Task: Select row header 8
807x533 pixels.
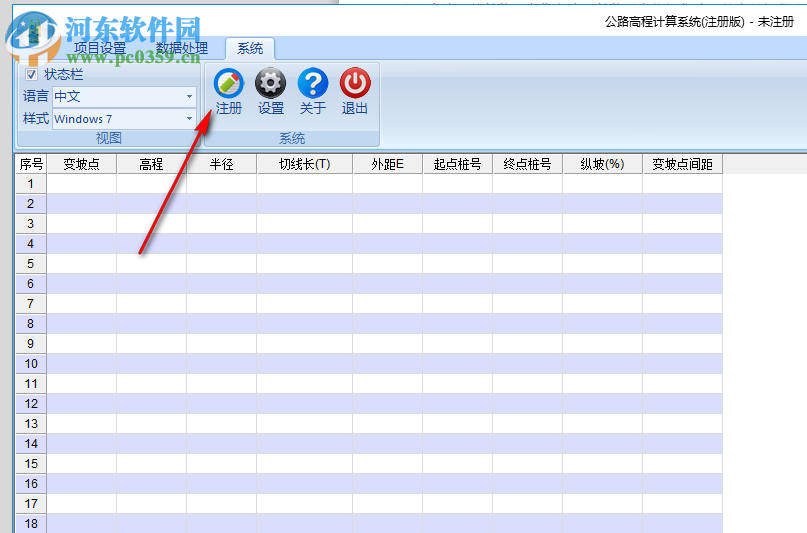Action: (31, 324)
